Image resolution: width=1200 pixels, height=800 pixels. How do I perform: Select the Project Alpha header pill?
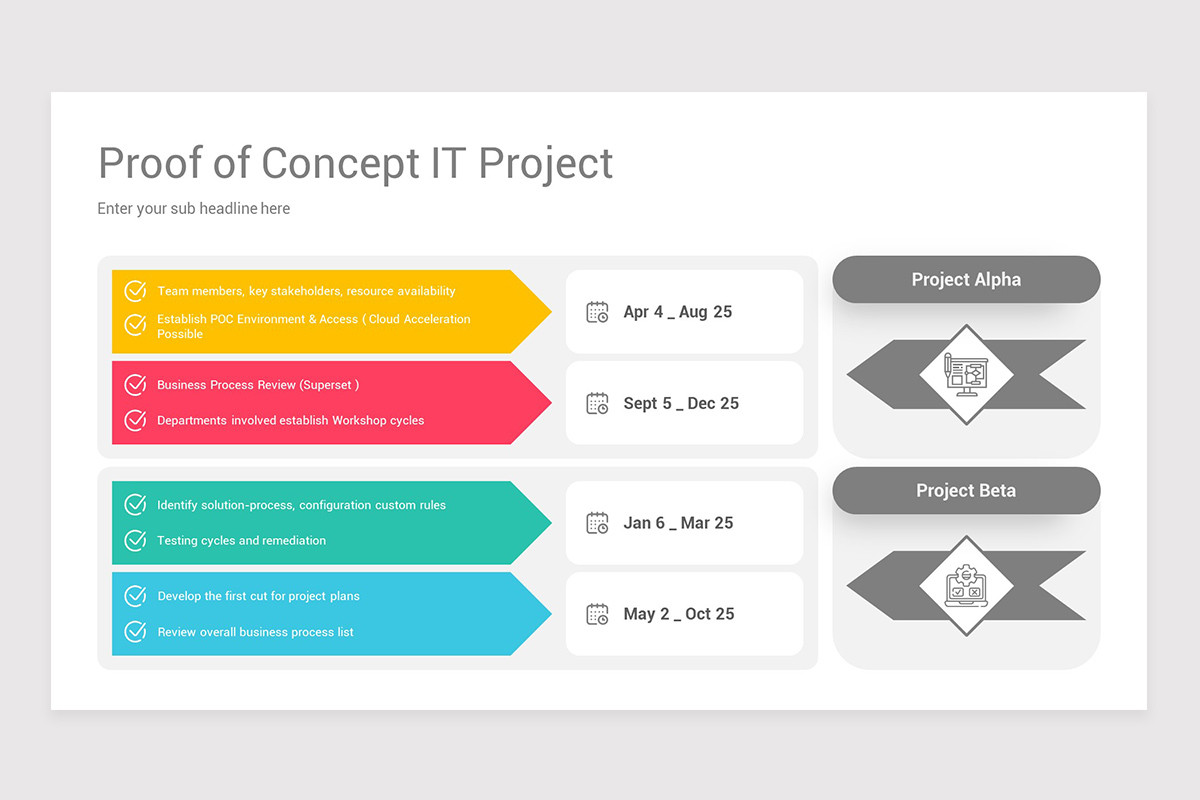[966, 280]
